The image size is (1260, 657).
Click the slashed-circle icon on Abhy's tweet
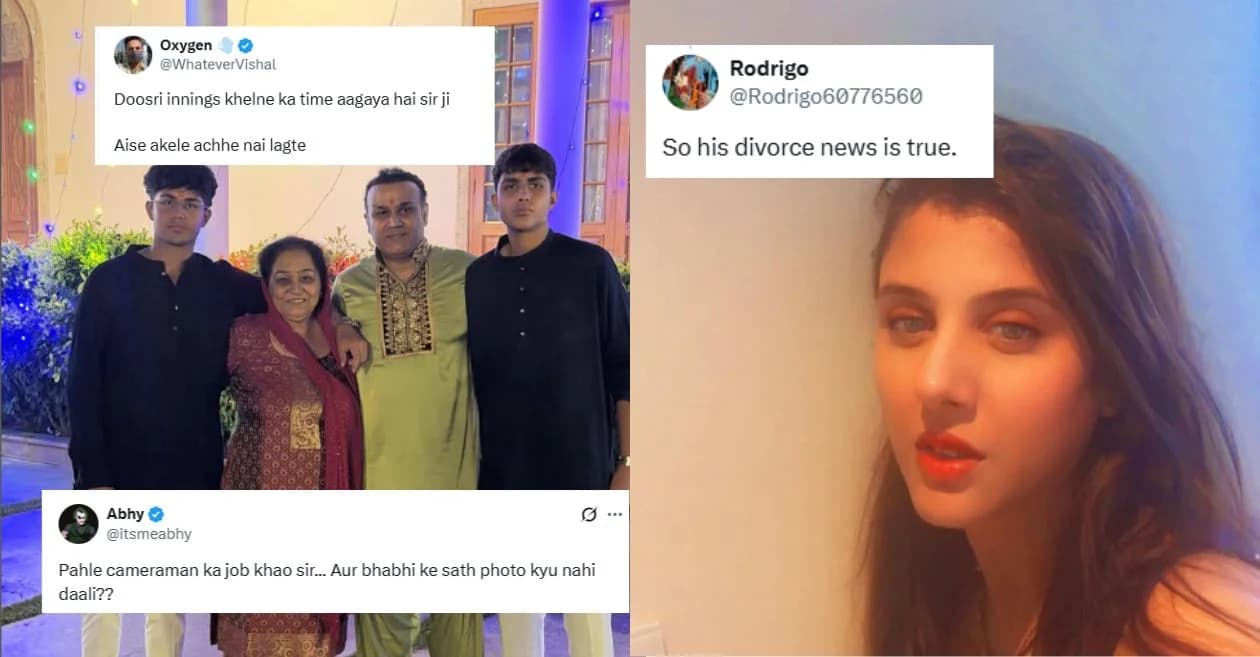[589, 514]
